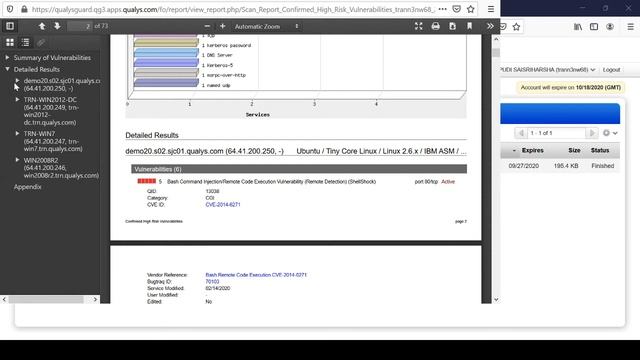Open page actions three-dot menu

(x=442, y=9)
